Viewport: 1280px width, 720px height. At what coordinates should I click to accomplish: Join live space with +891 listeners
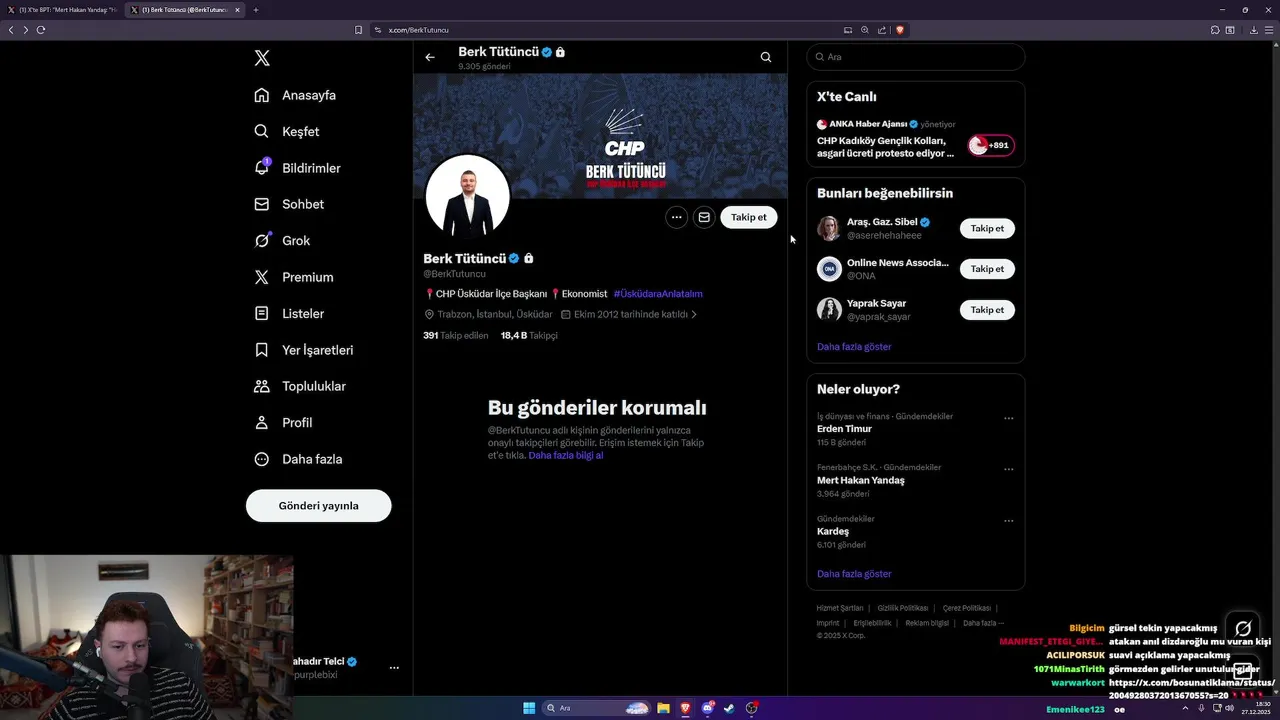pyautogui.click(x=991, y=145)
